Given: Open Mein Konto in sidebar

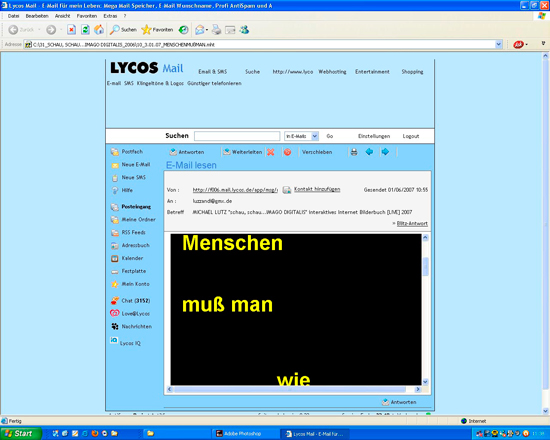Looking at the screenshot, I should (130, 284).
